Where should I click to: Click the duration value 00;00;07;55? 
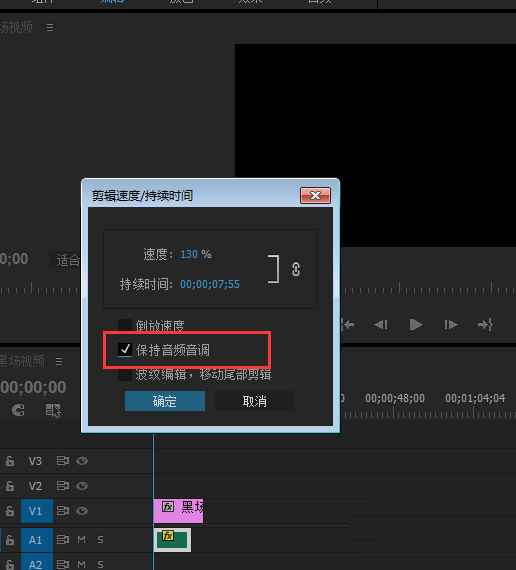click(x=210, y=284)
